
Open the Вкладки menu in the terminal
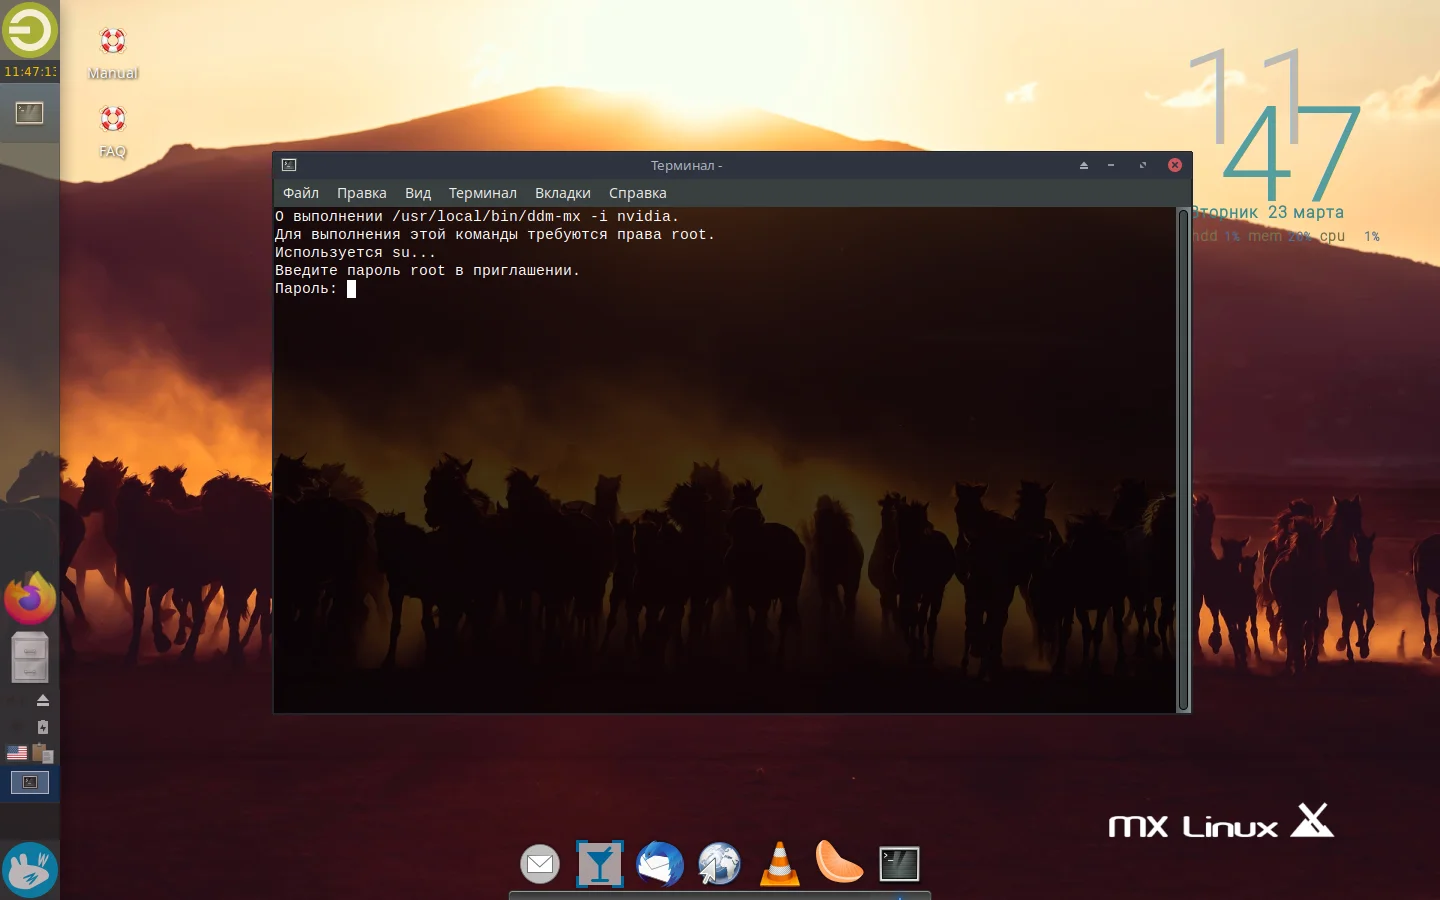pyautogui.click(x=562, y=192)
